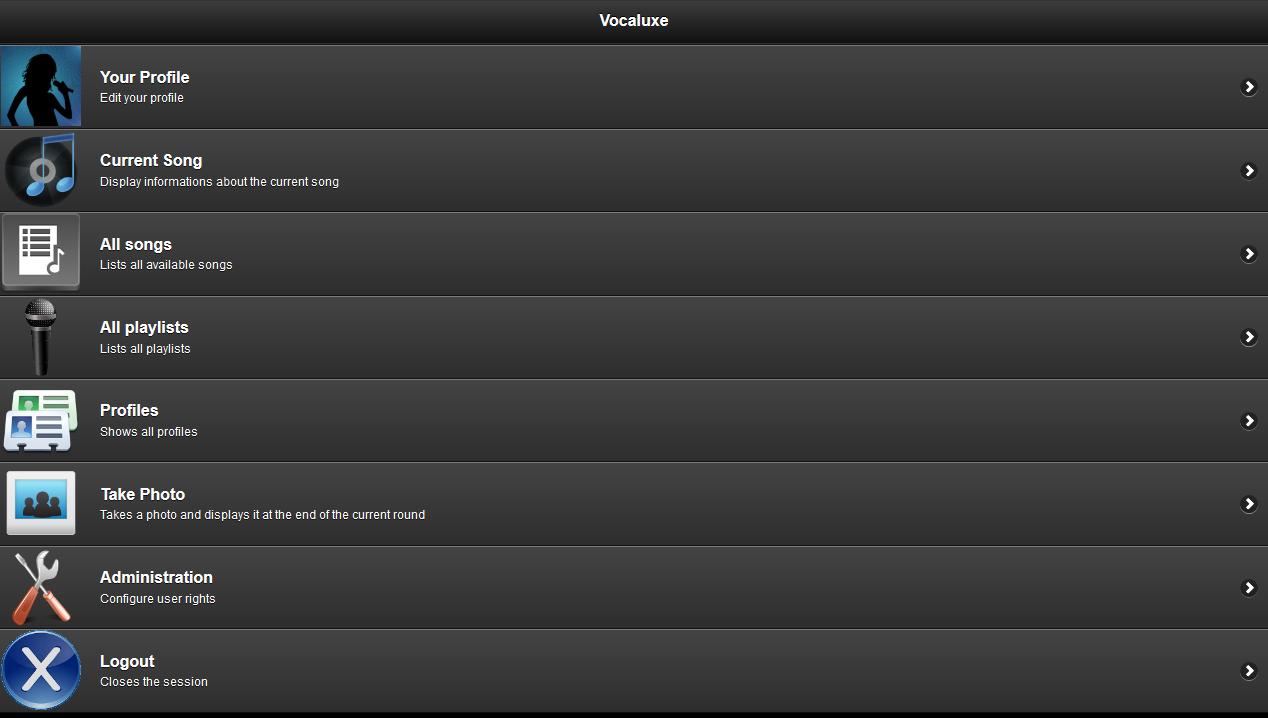Click the chevron arrow on All songs row

pos(1249,254)
